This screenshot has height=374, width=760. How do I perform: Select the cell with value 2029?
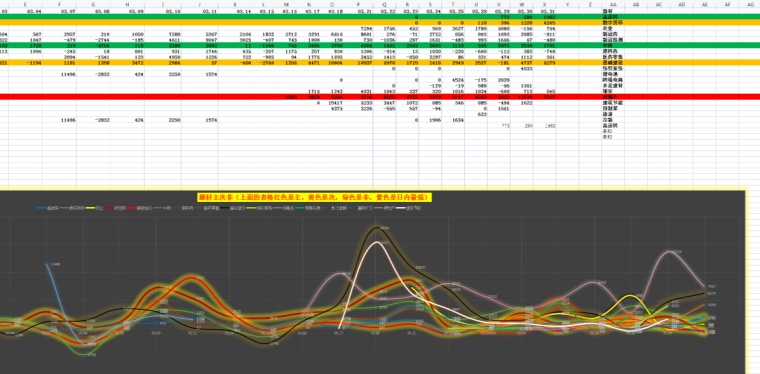click(x=504, y=80)
